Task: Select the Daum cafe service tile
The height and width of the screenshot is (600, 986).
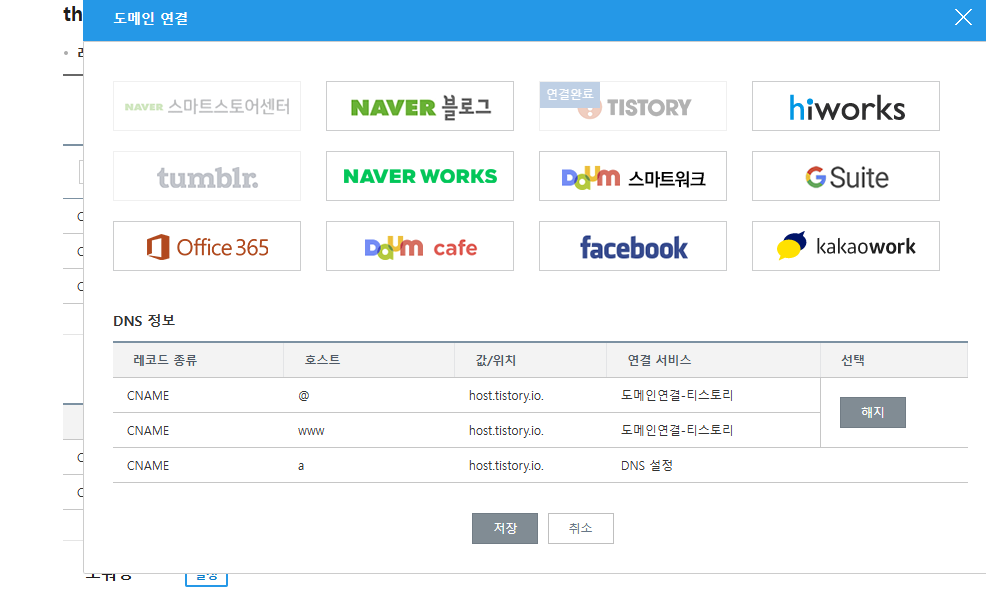Action: 419,246
